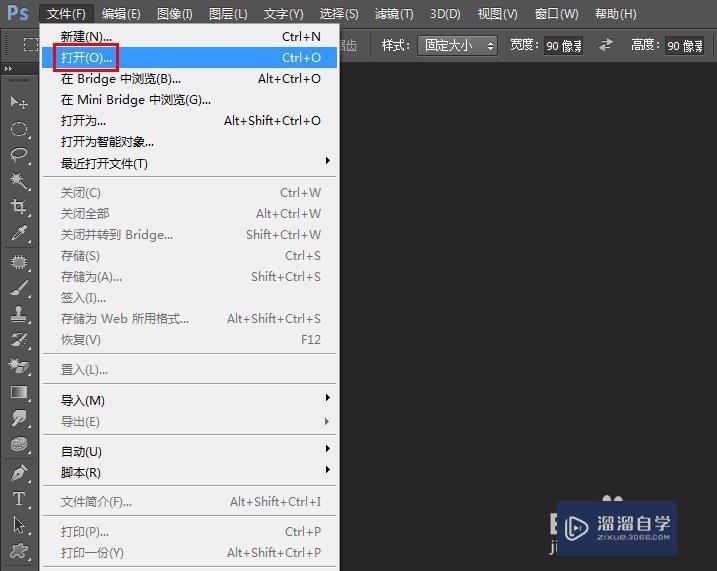
Task: Open the 滤镜(T) menu
Action: [x=394, y=14]
